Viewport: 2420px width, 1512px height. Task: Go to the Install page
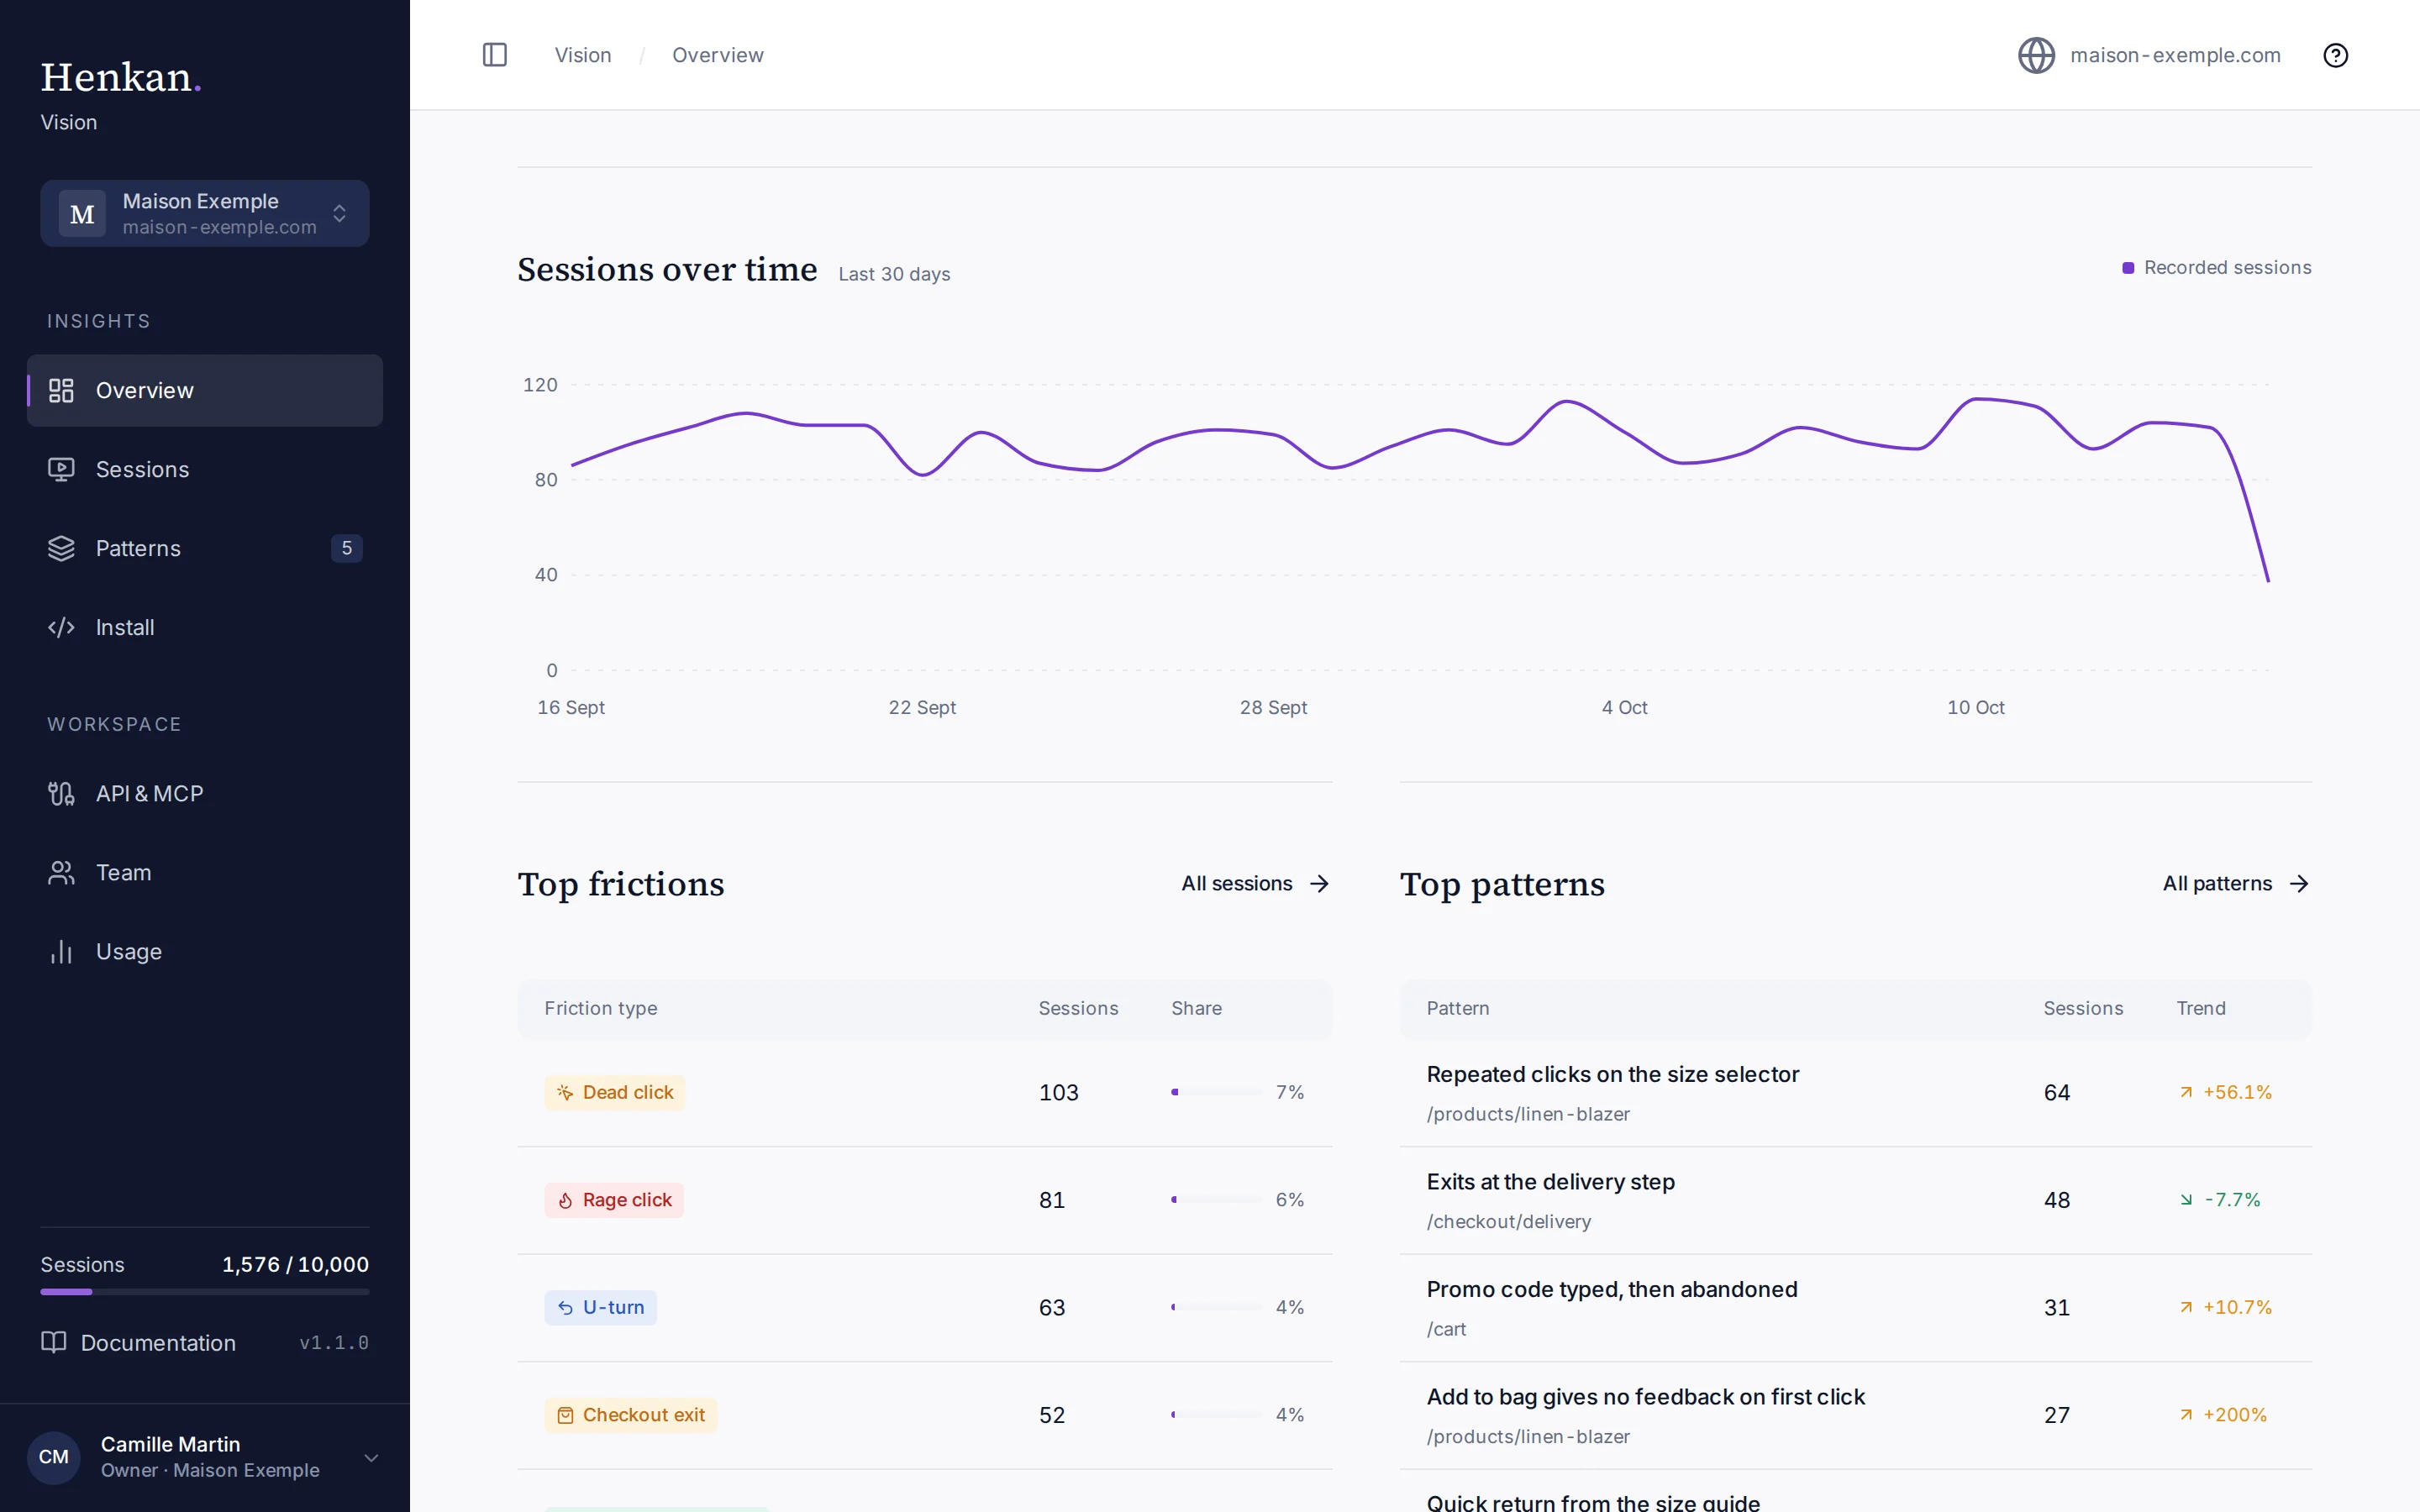[x=205, y=627]
